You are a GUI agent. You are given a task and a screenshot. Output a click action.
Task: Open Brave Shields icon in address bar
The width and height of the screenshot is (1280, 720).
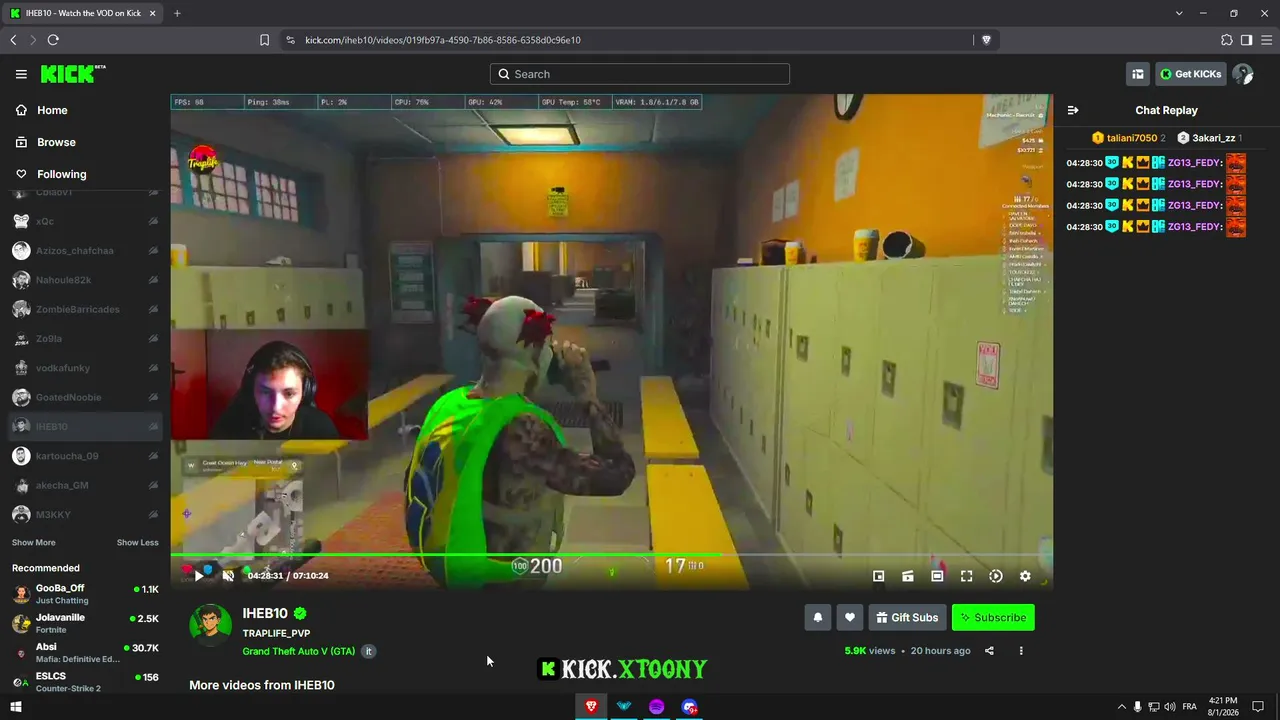pos(986,40)
